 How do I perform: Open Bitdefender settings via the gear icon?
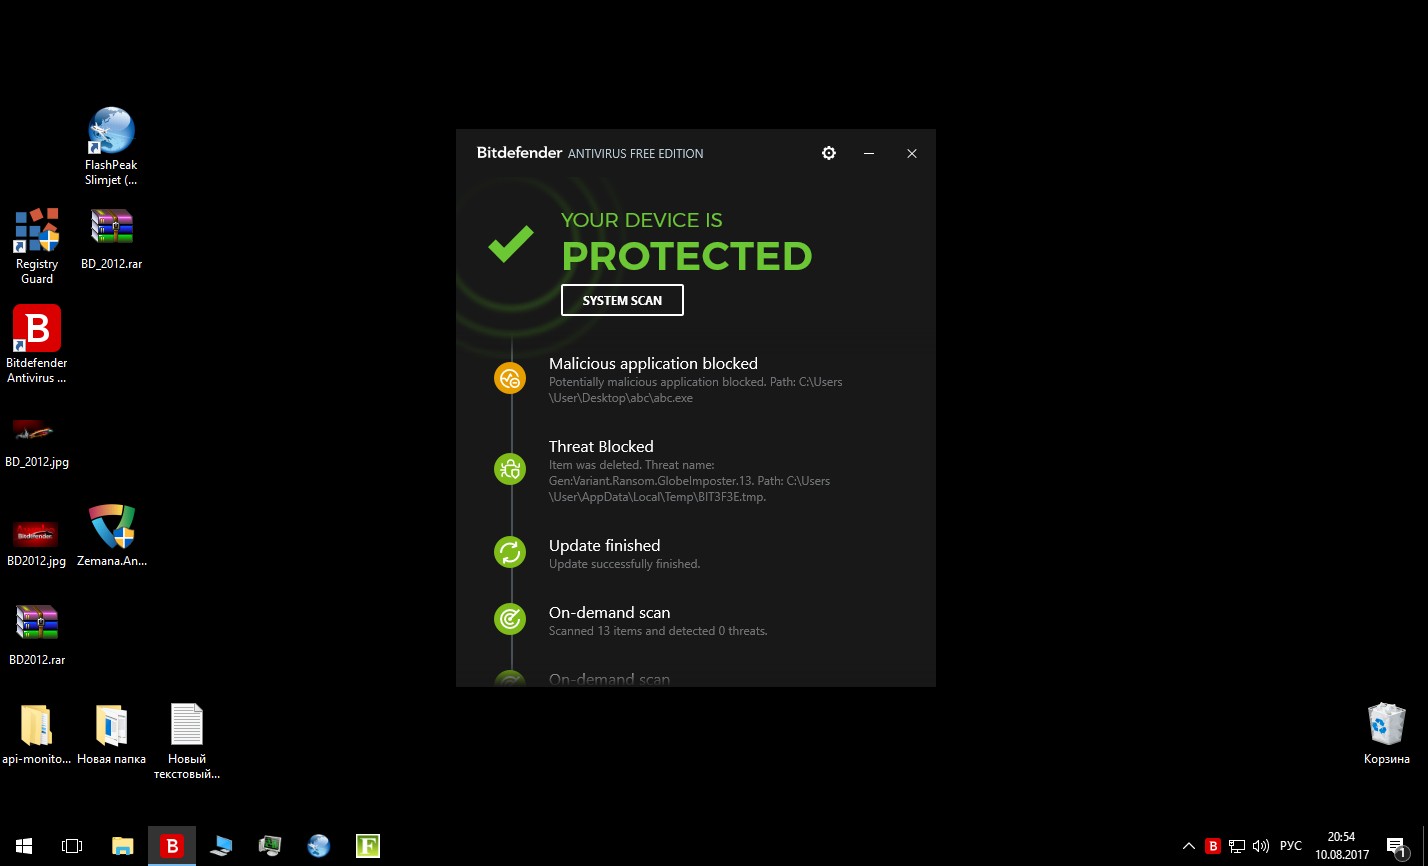[x=828, y=153]
